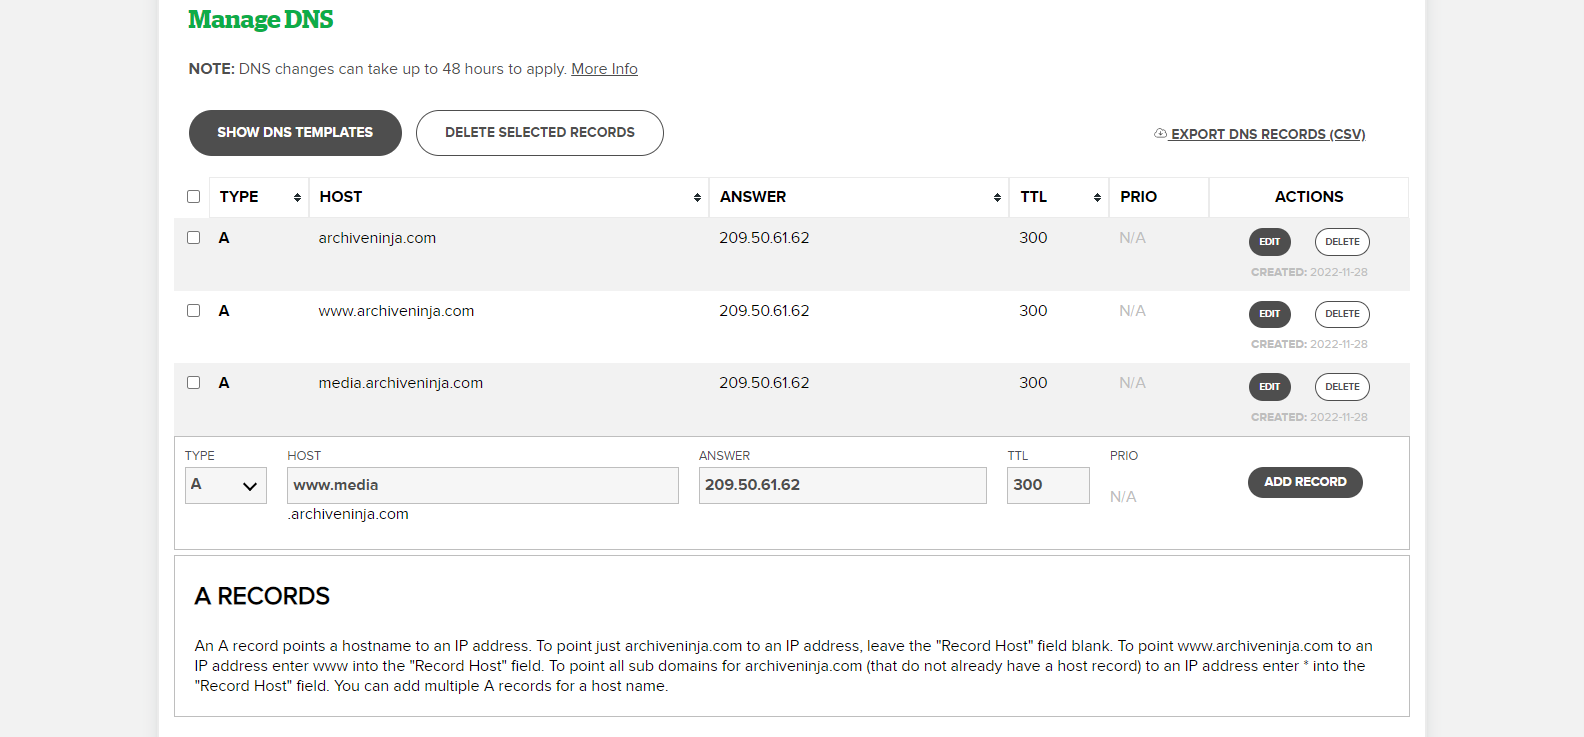Image resolution: width=1584 pixels, height=737 pixels.
Task: Click the host text www.archiveninja.com
Action: tap(396, 311)
